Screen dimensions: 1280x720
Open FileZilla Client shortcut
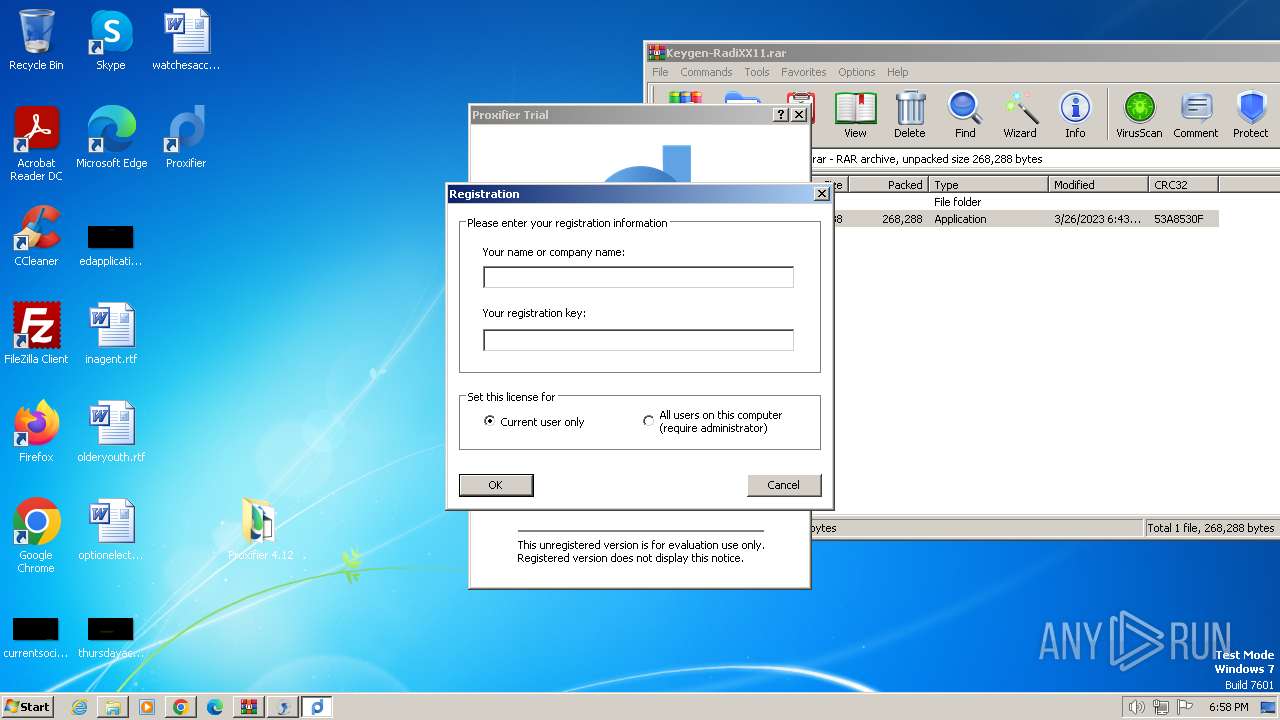coord(36,334)
